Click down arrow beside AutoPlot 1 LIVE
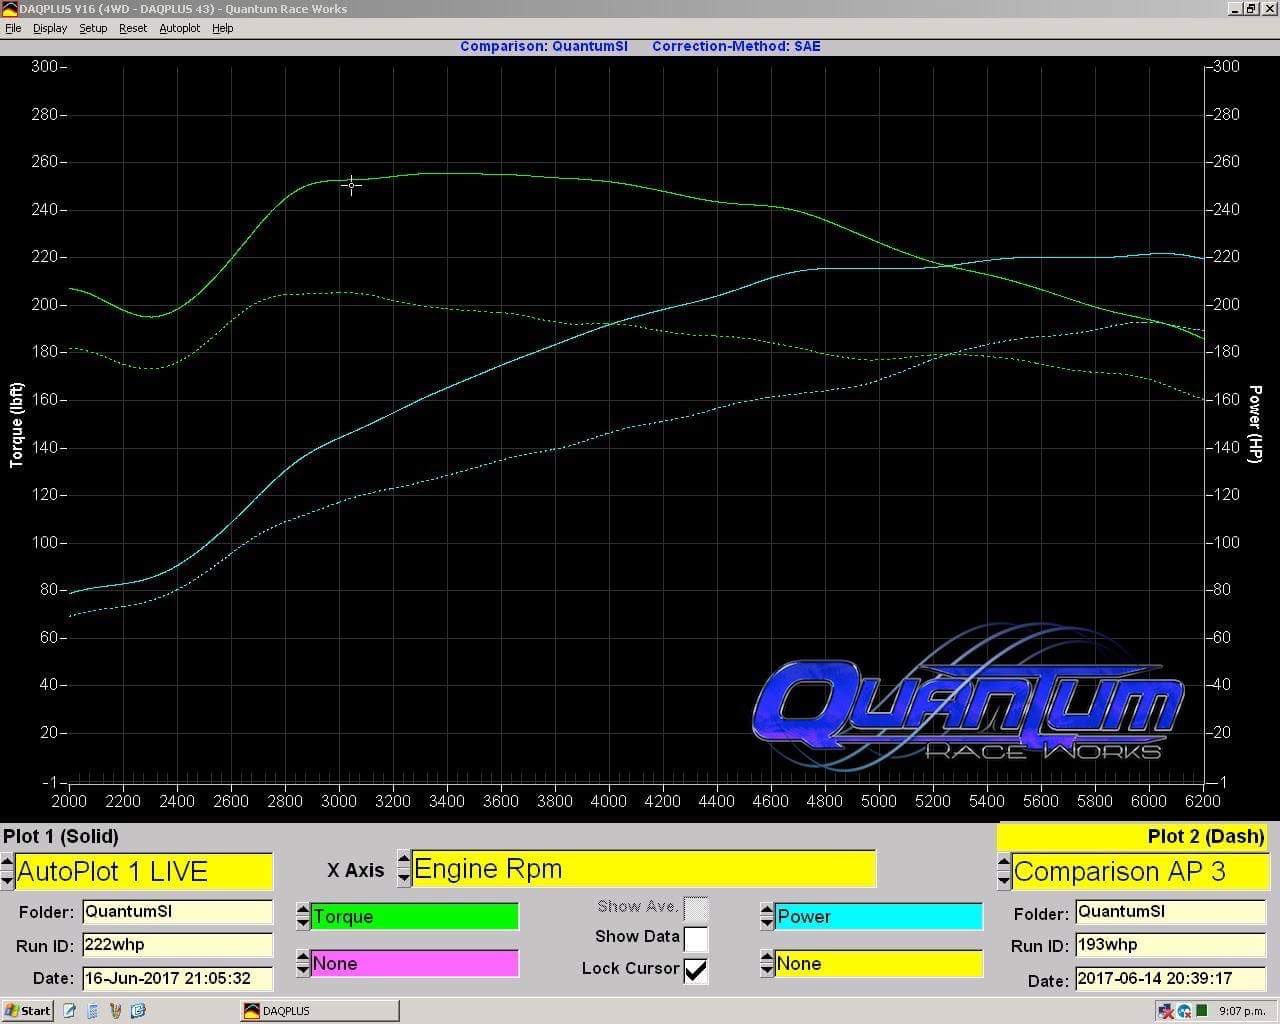The width and height of the screenshot is (1280, 1024). pyautogui.click(x=7, y=880)
